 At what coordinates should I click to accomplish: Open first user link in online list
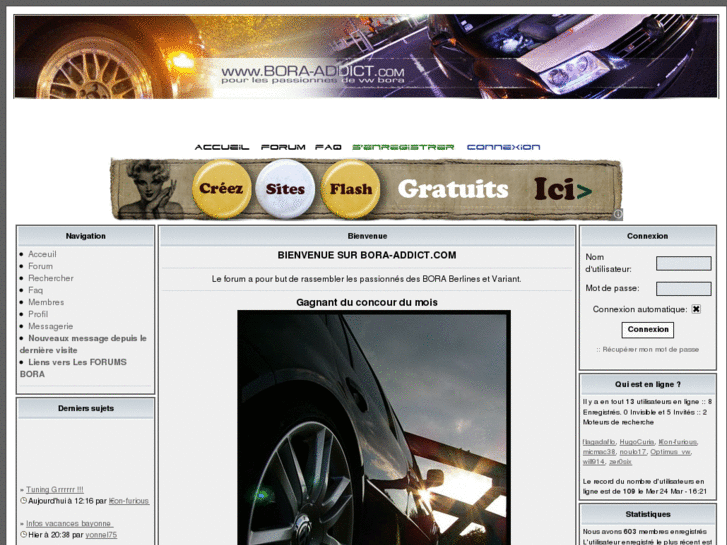pyautogui.click(x=599, y=442)
